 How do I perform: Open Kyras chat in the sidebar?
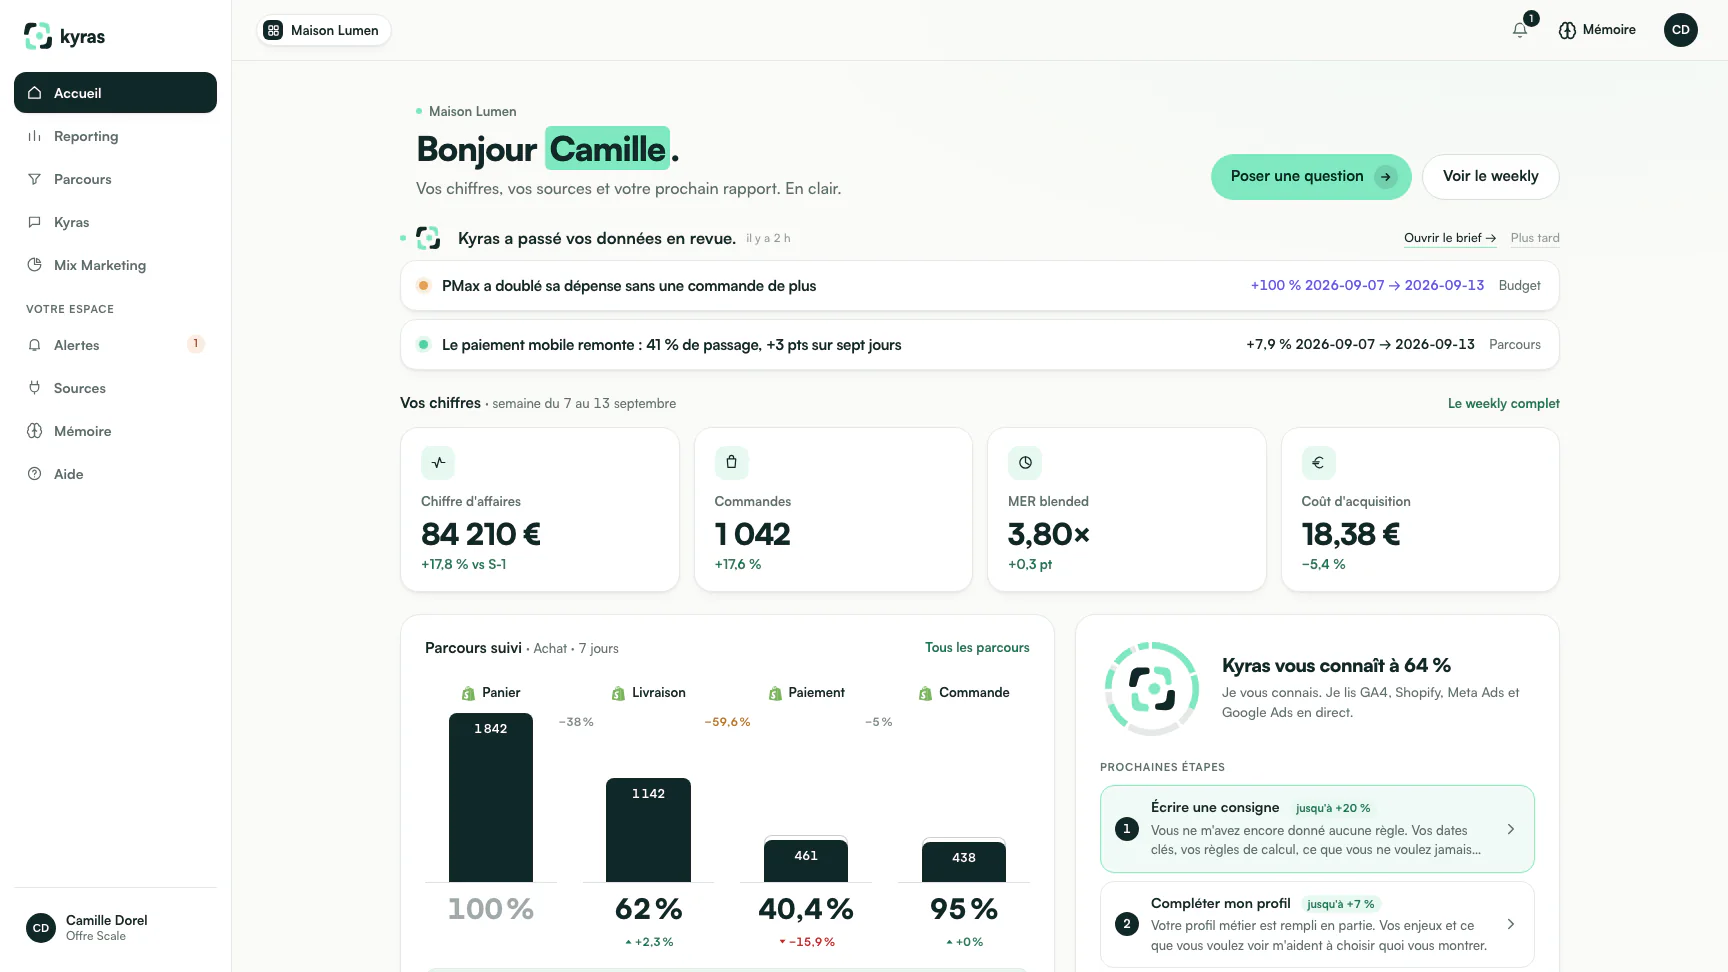[x=115, y=222]
